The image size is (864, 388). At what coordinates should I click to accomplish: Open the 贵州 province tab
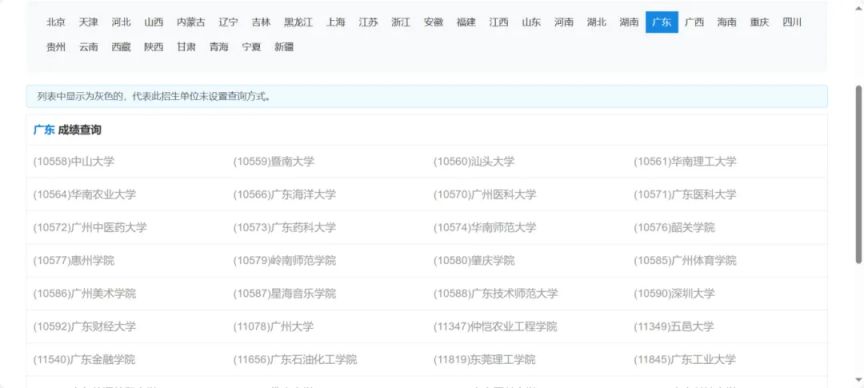(56, 47)
